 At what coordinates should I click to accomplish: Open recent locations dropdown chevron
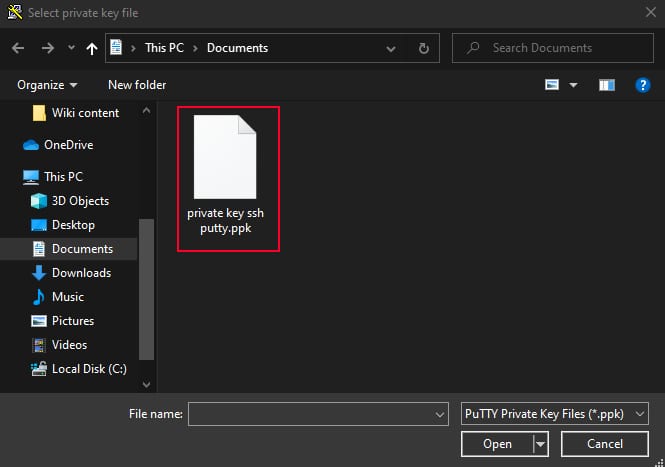(x=71, y=48)
